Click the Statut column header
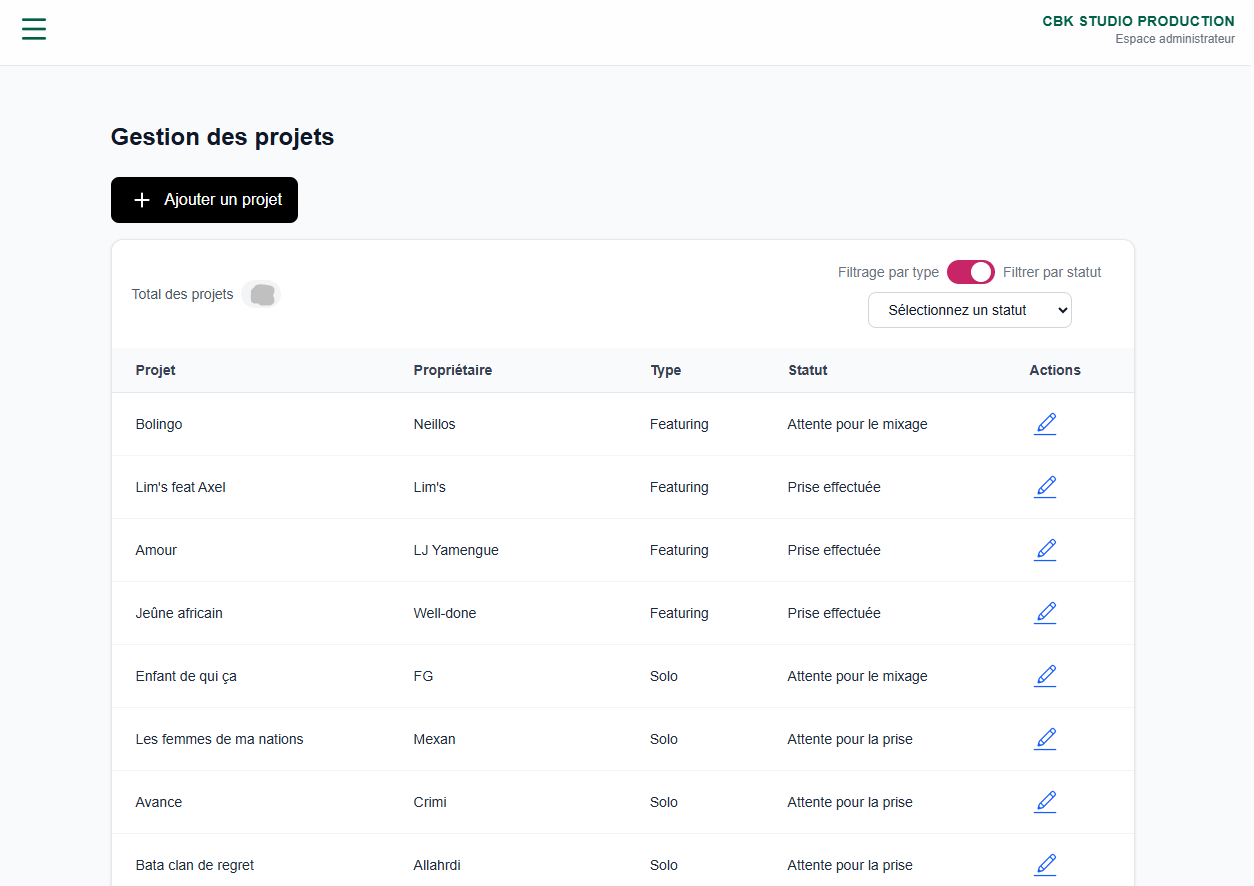Image resolution: width=1254 pixels, height=886 pixels. pyautogui.click(x=808, y=370)
